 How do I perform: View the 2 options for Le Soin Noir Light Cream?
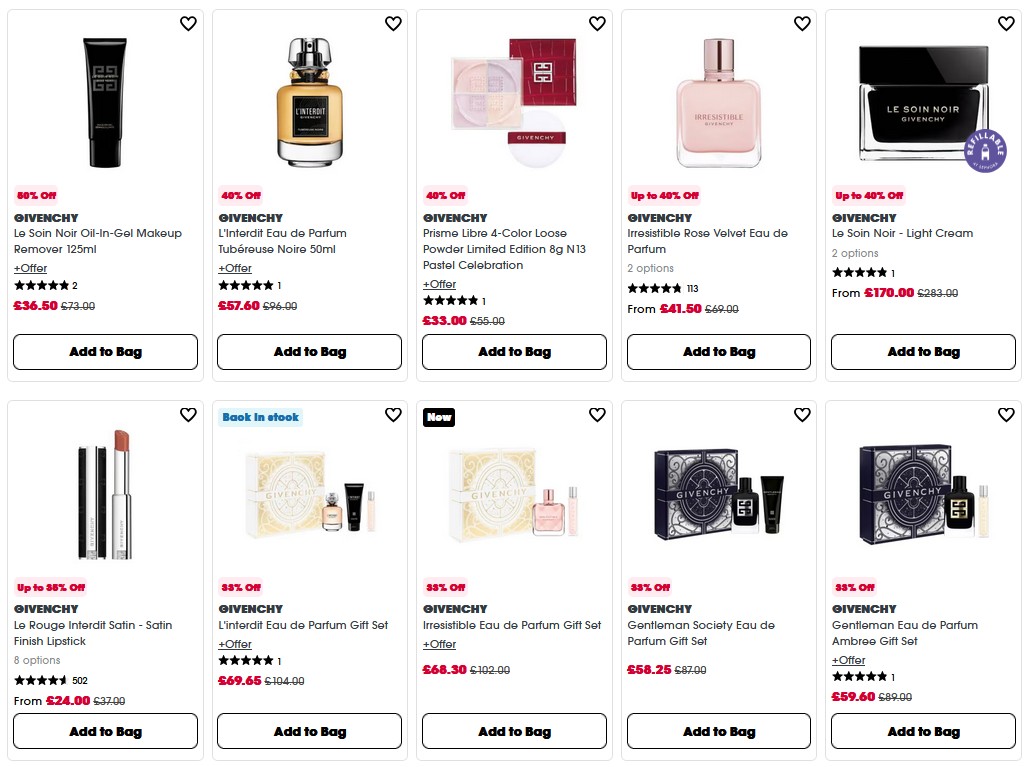856,253
